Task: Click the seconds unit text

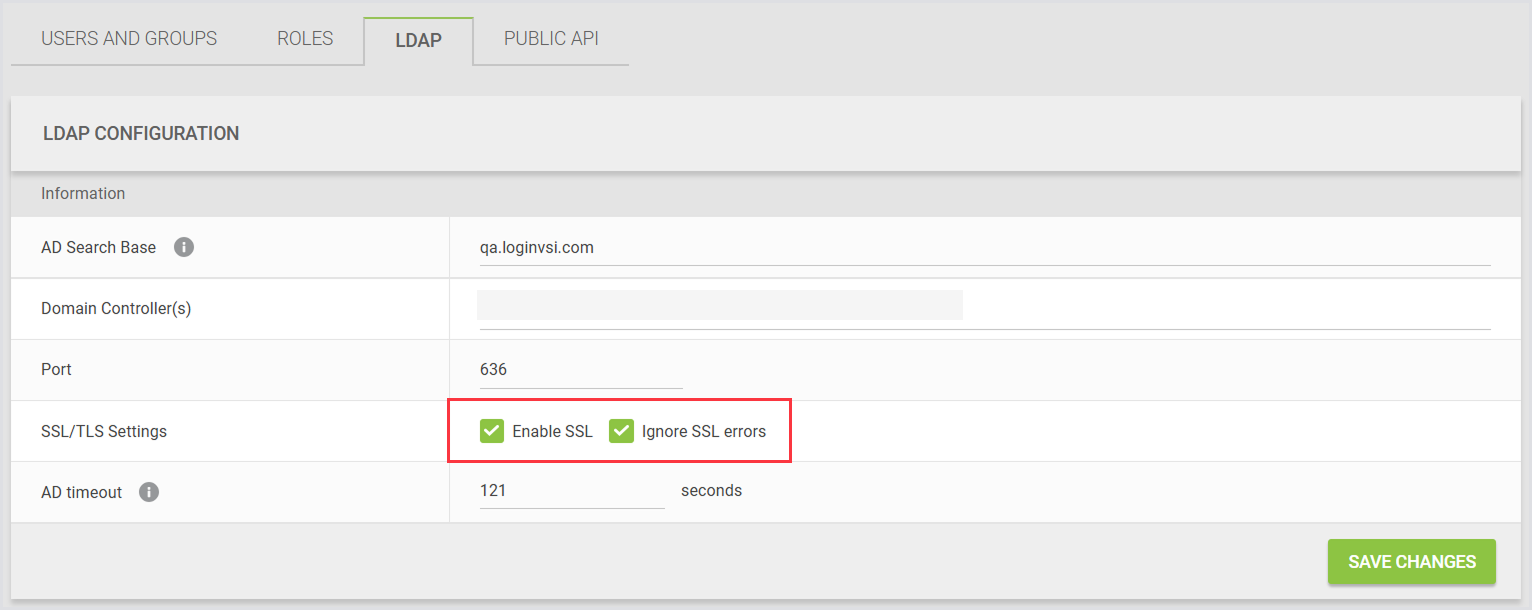Action: point(711,491)
